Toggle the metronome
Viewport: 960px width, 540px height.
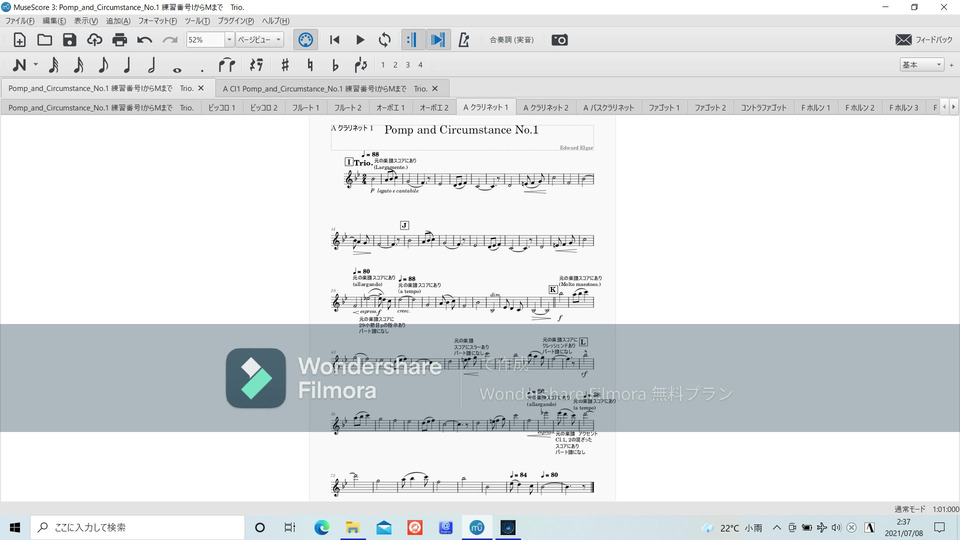463,40
